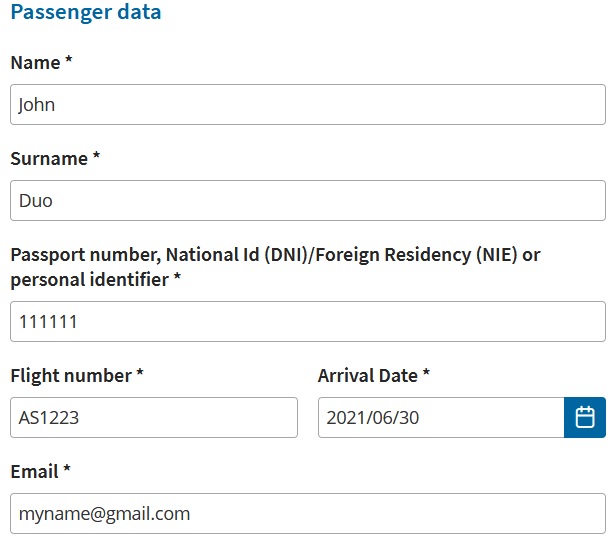Image resolution: width=613 pixels, height=535 pixels.
Task: Click into the Name input field
Action: point(307,104)
